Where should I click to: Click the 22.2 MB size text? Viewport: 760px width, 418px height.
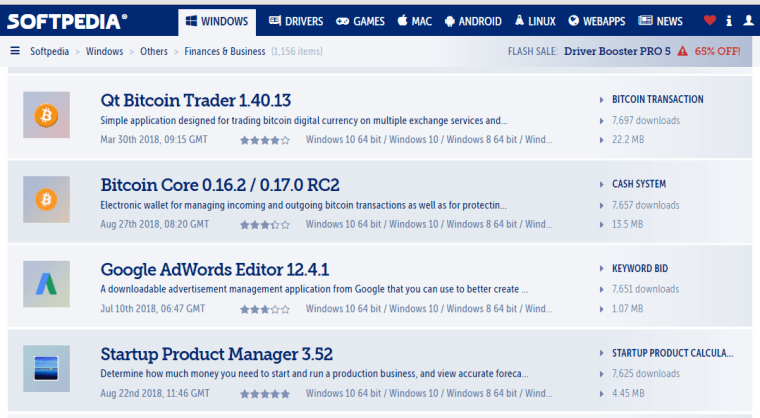628,140
